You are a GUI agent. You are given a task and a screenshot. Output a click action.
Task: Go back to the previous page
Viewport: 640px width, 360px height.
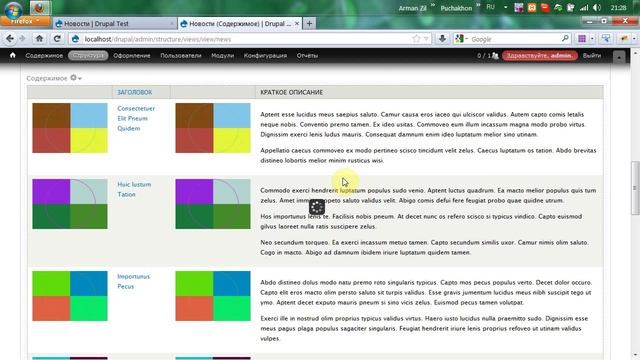10,39
